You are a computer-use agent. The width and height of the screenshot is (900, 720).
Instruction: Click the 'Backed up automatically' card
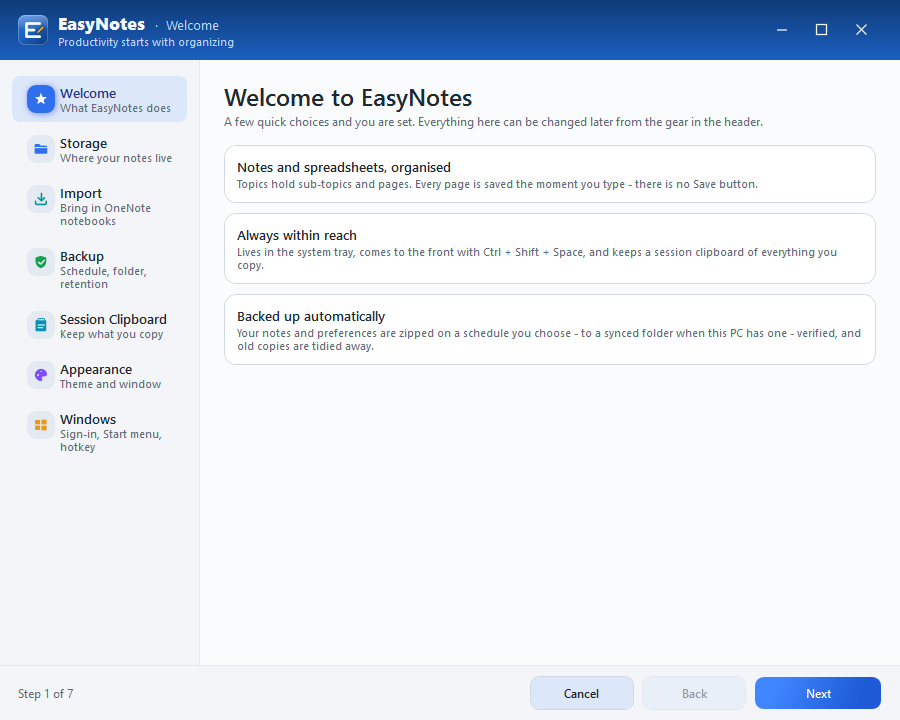[x=550, y=330]
